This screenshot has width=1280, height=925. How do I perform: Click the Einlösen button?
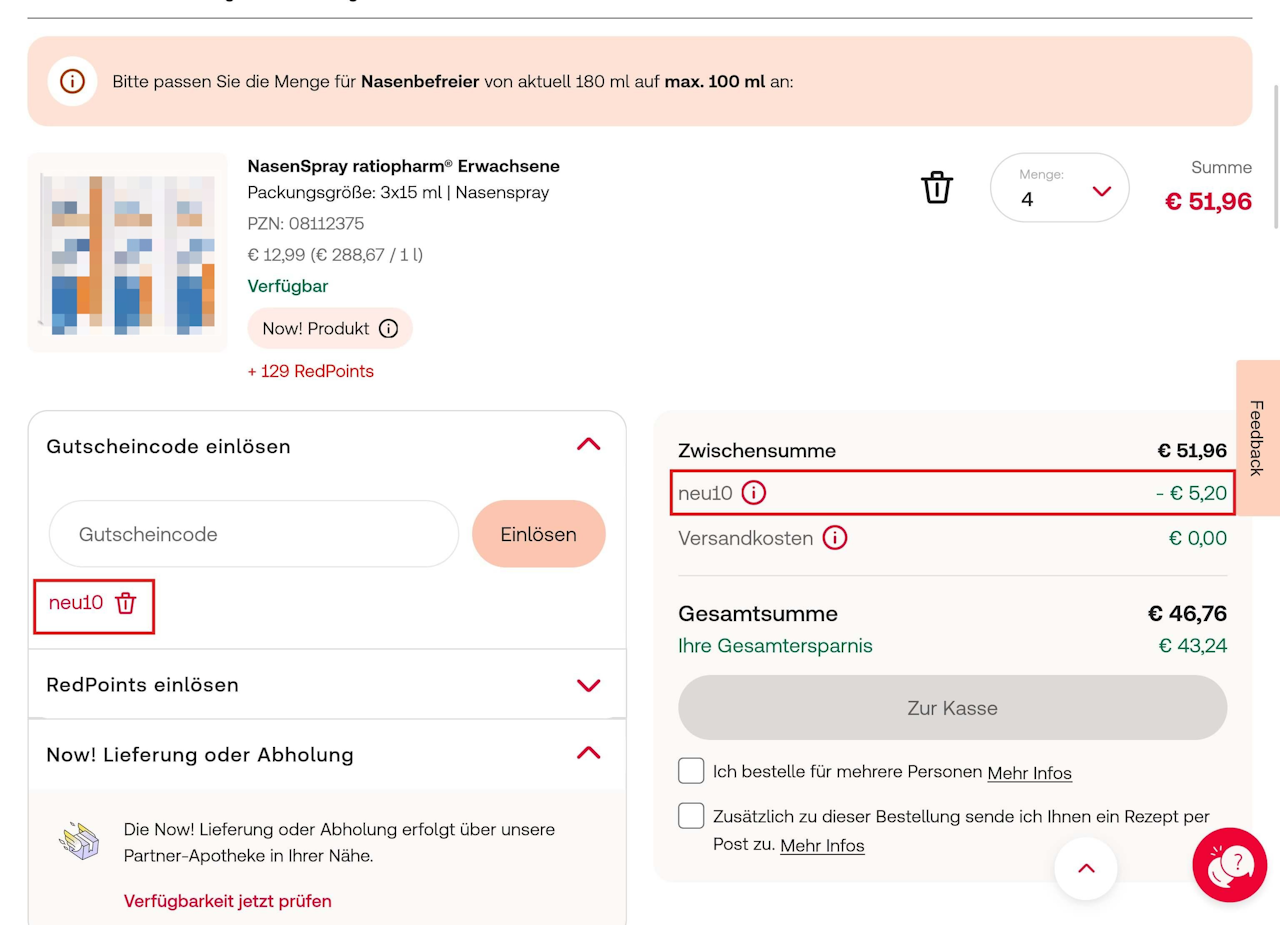(539, 534)
